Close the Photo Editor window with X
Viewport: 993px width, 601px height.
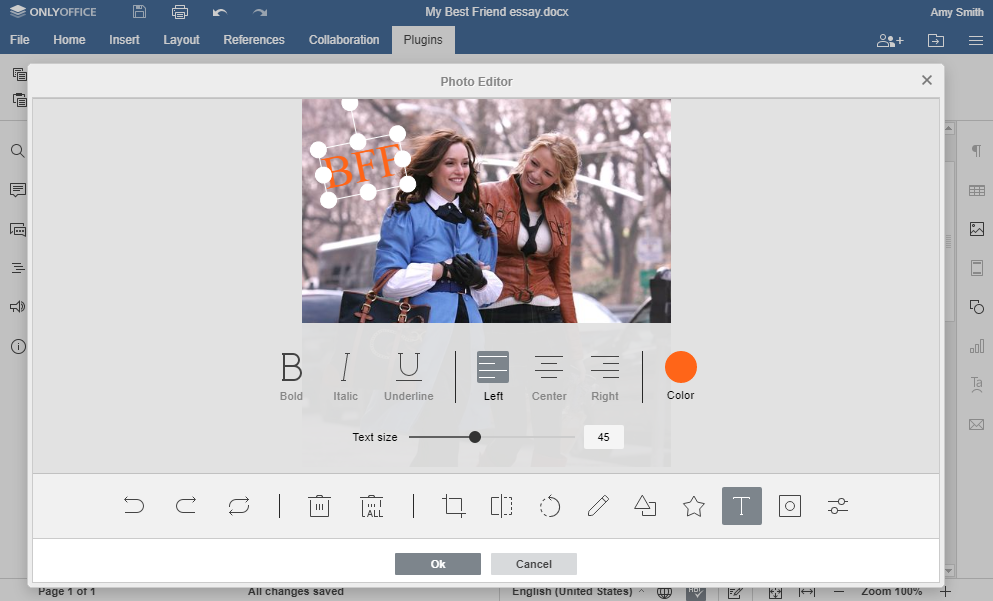tap(927, 80)
